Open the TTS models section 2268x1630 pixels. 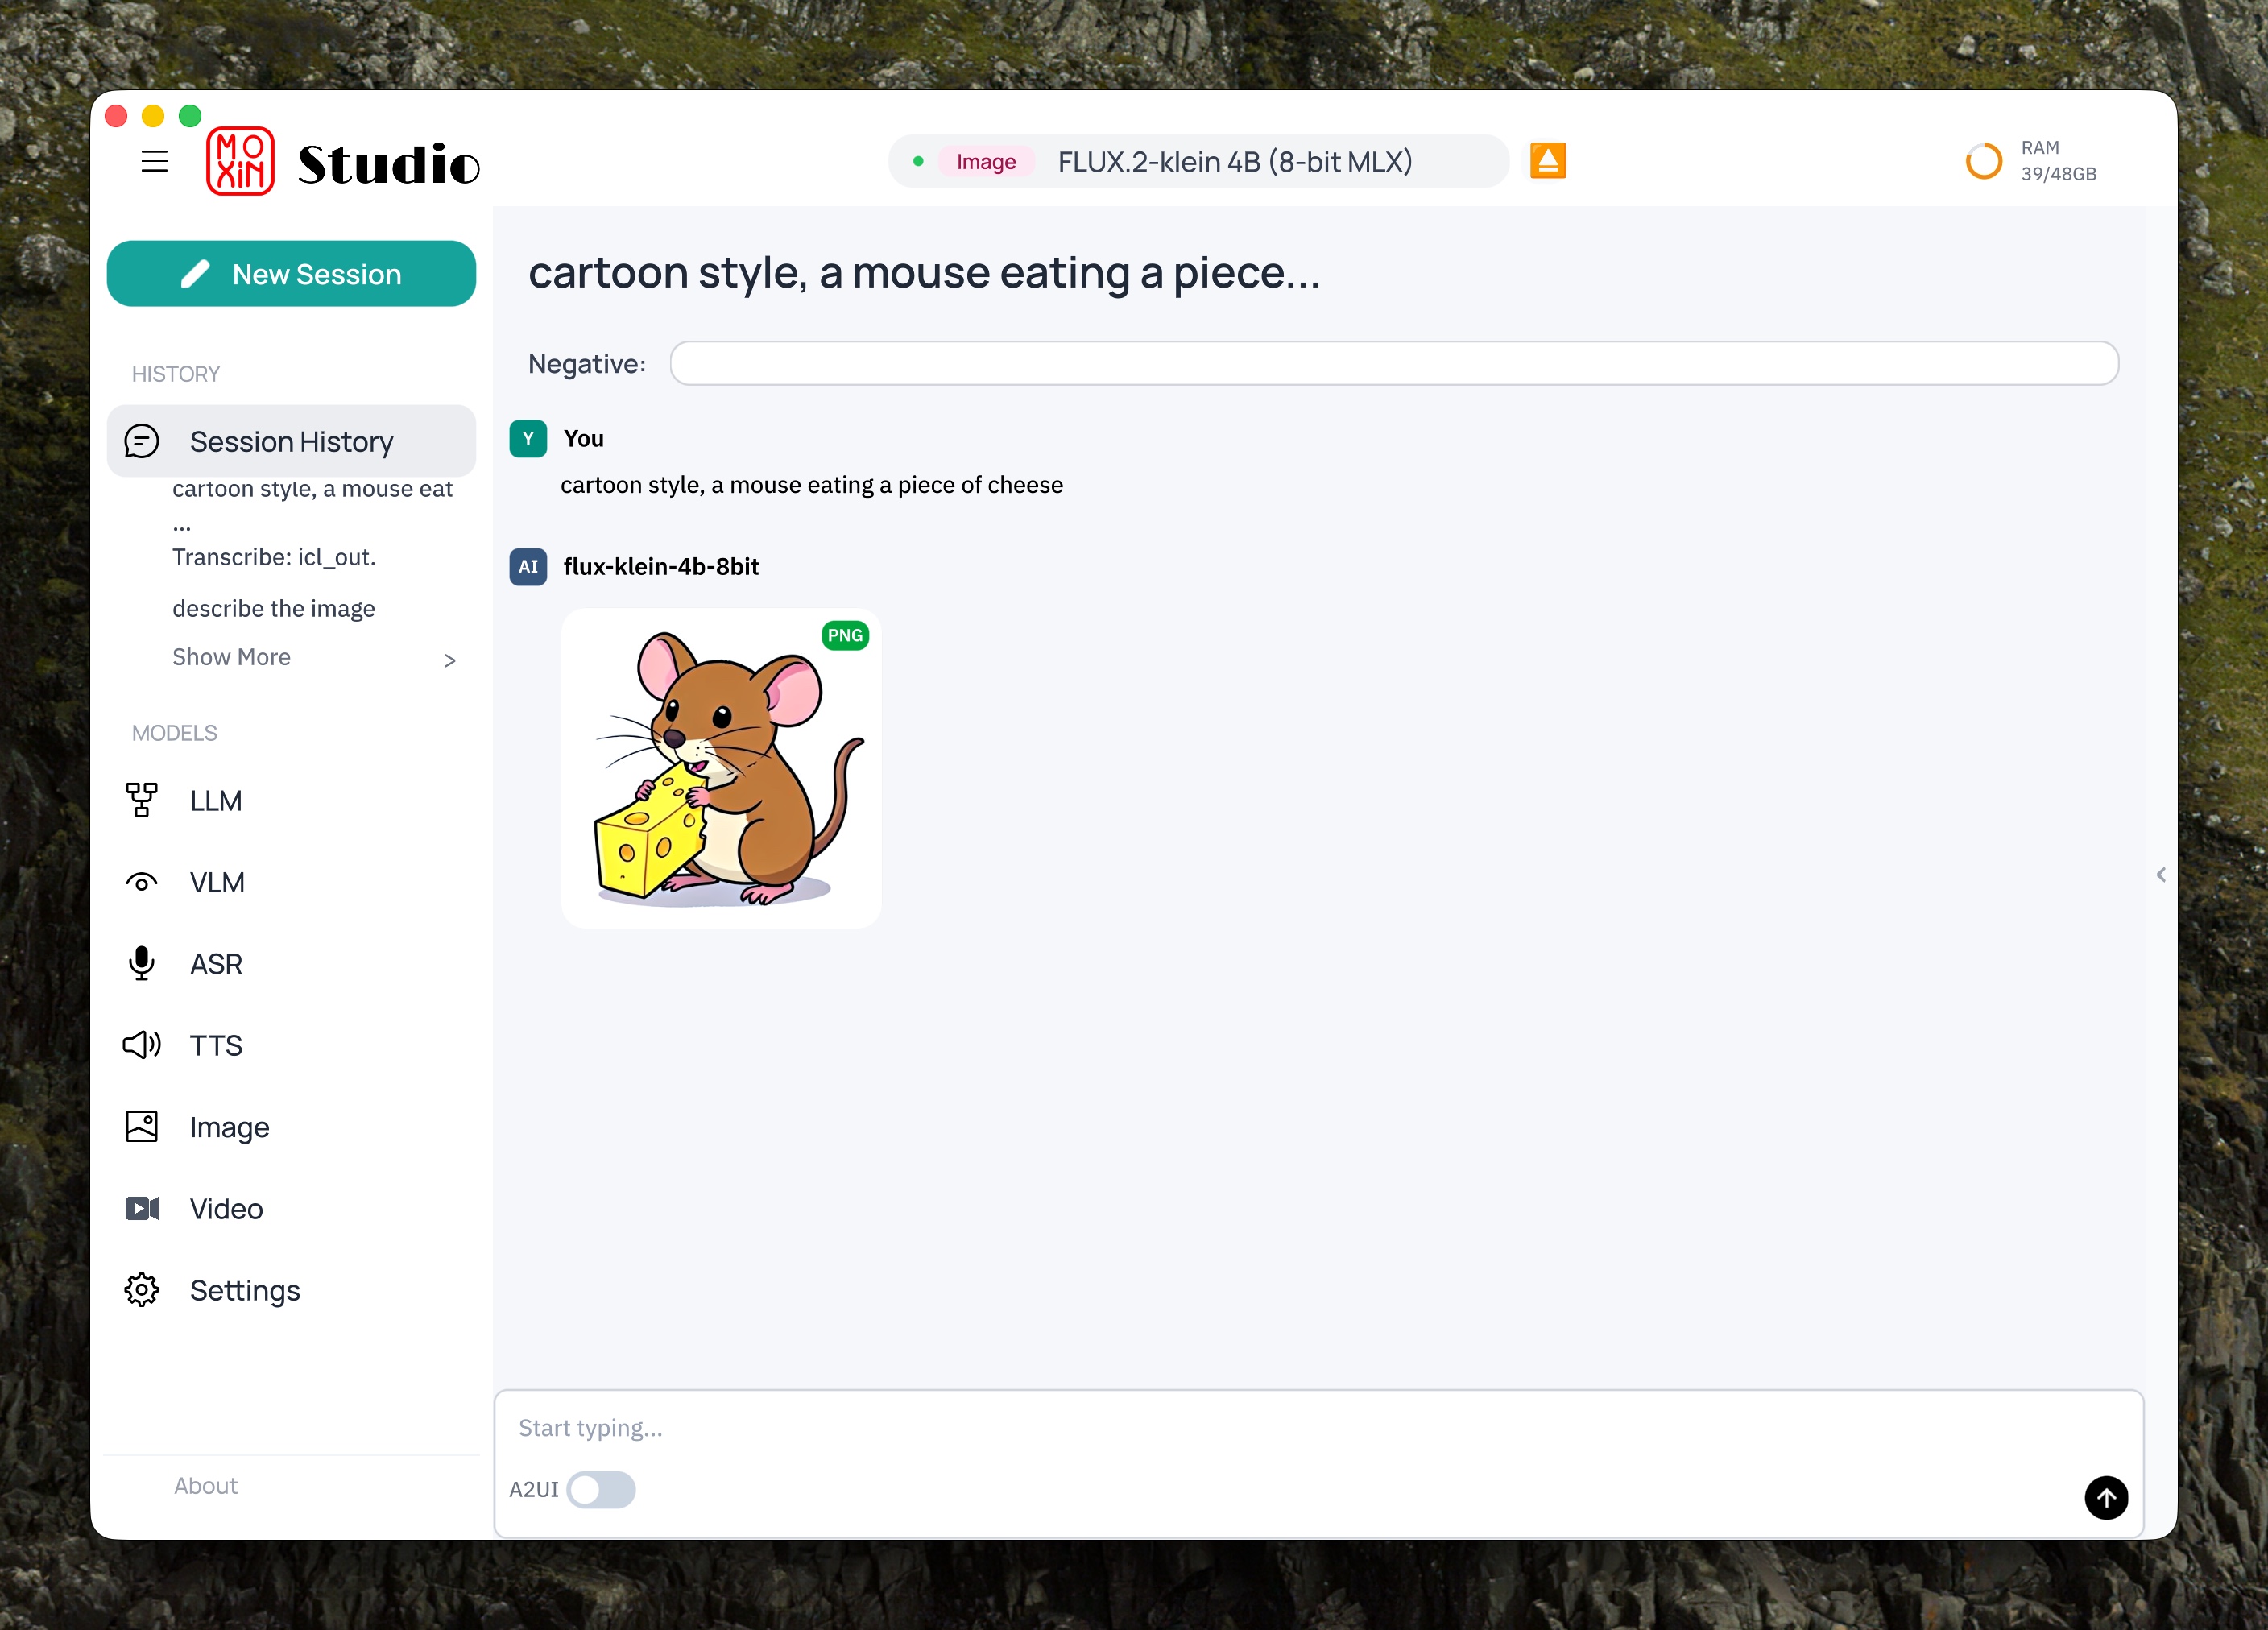pyautogui.click(x=291, y=1045)
